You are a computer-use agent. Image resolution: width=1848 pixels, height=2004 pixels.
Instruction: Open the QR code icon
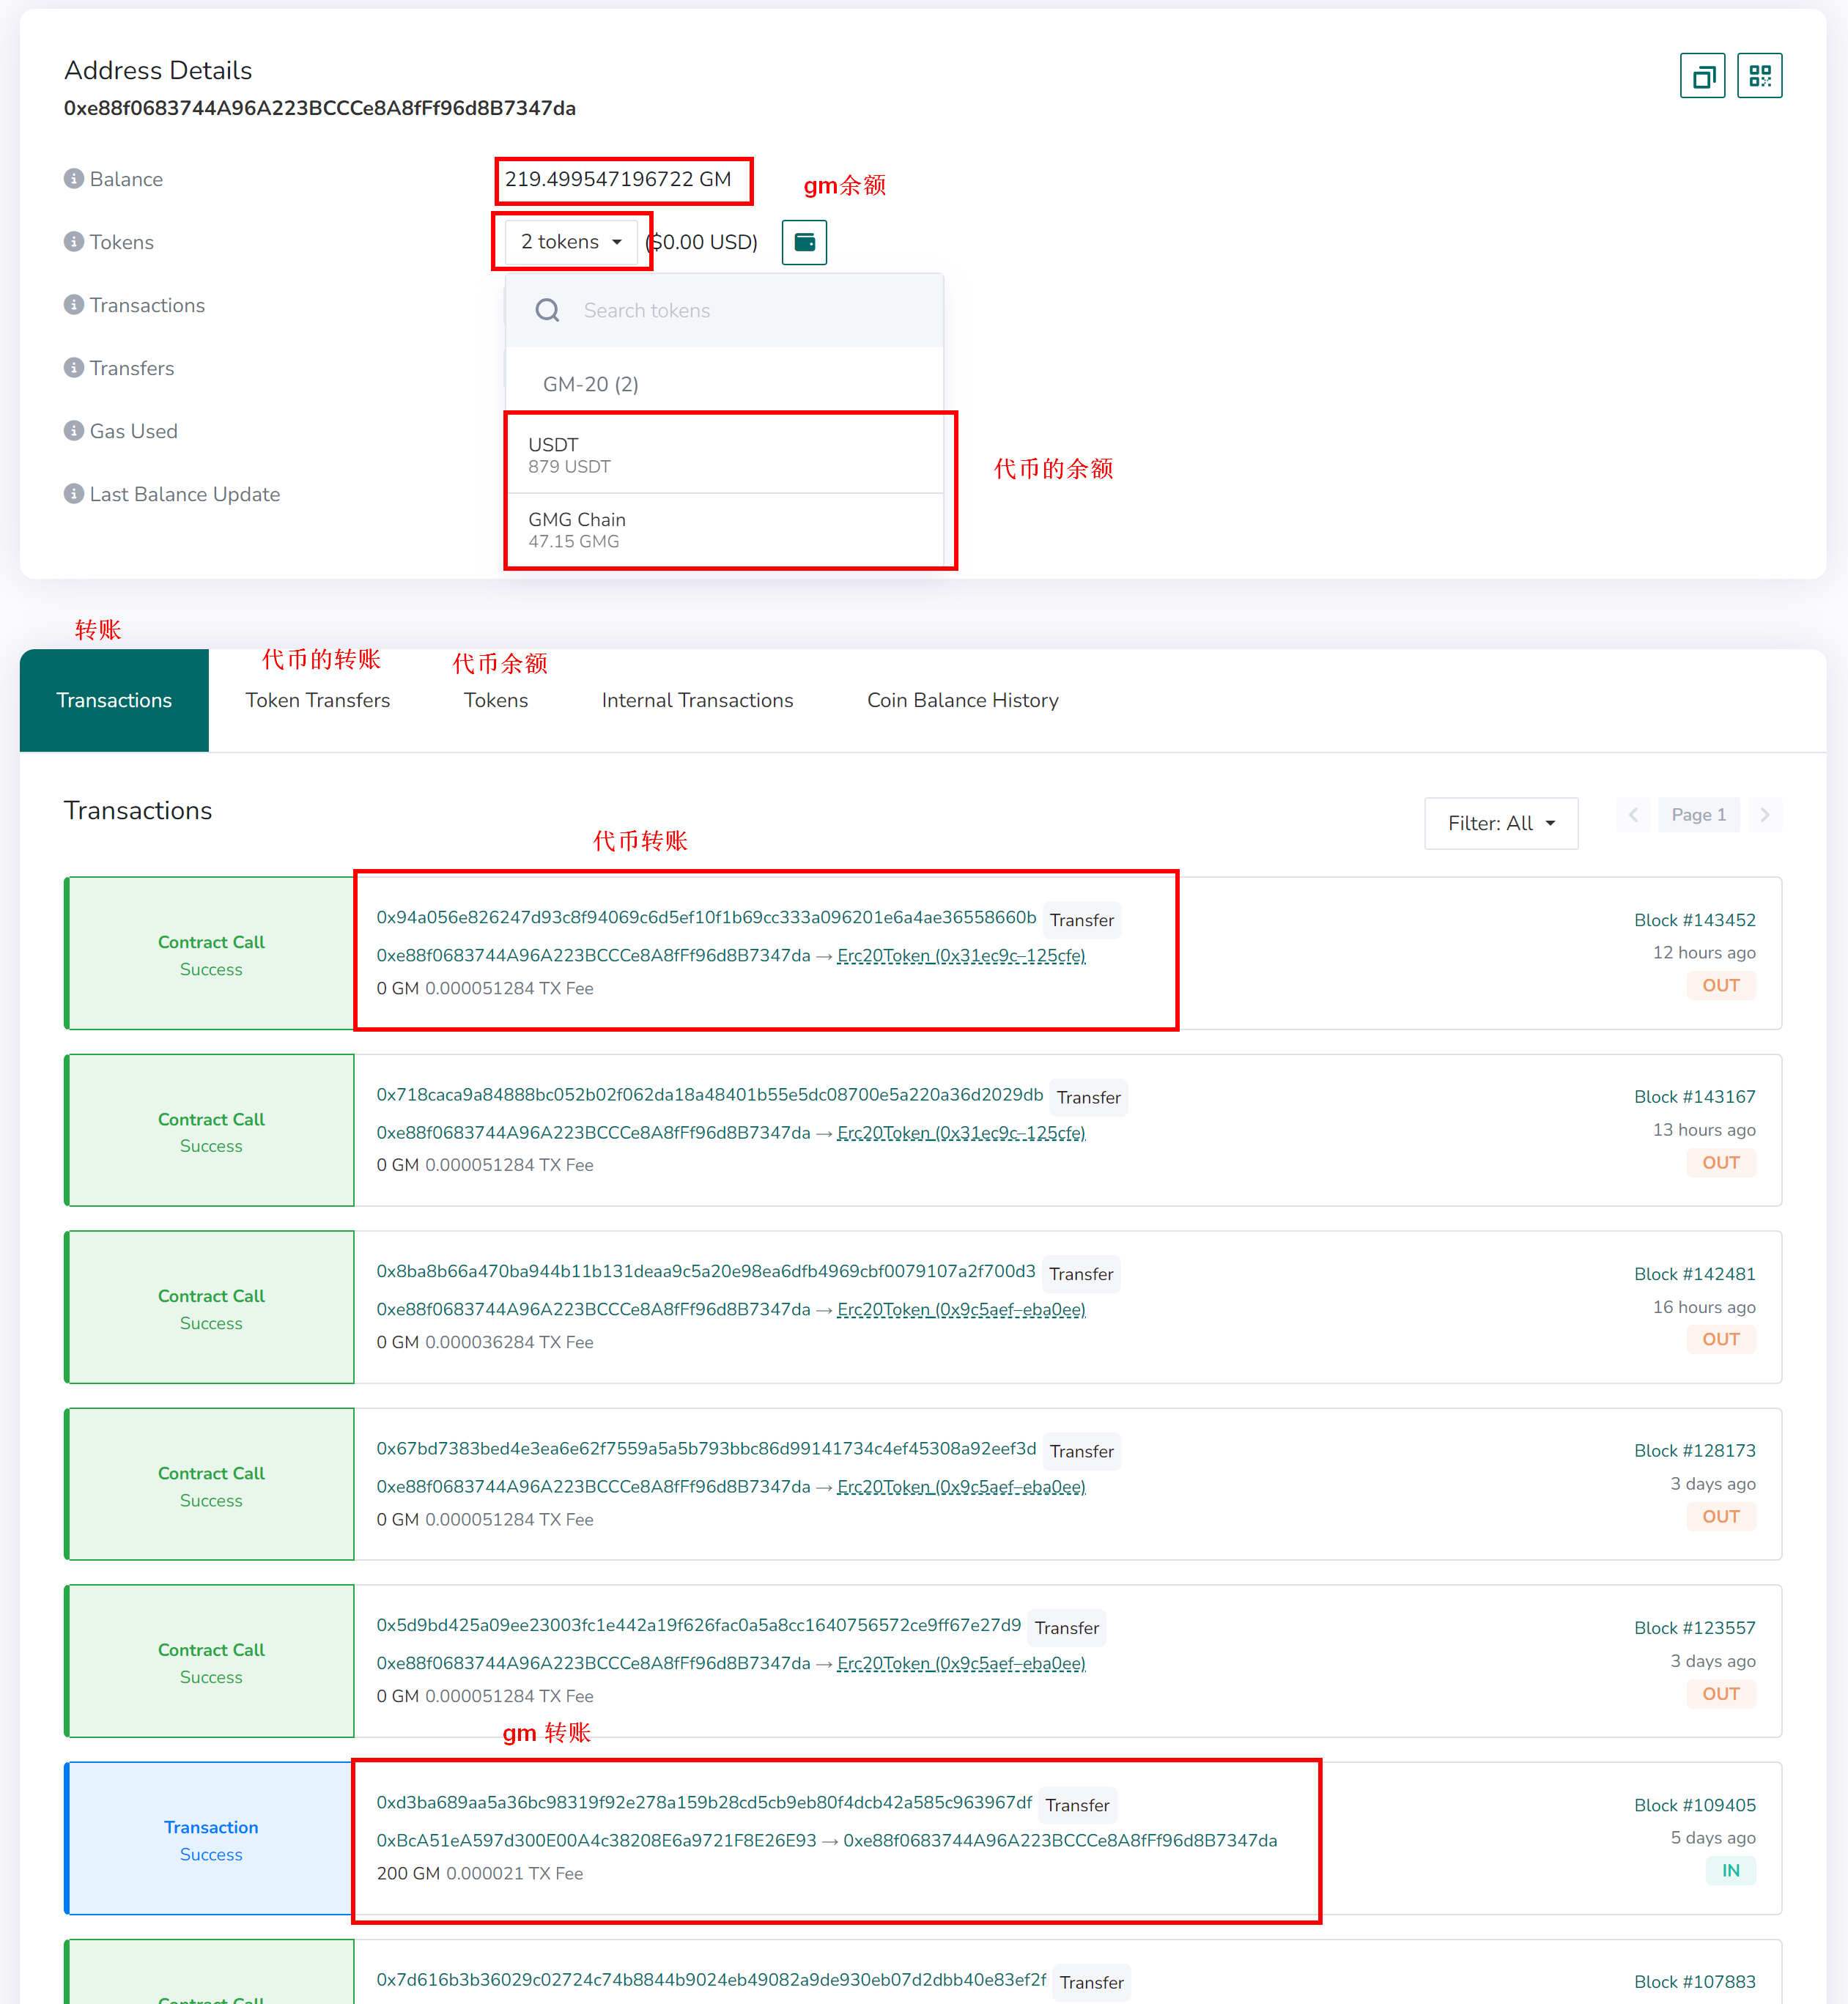pos(1759,76)
